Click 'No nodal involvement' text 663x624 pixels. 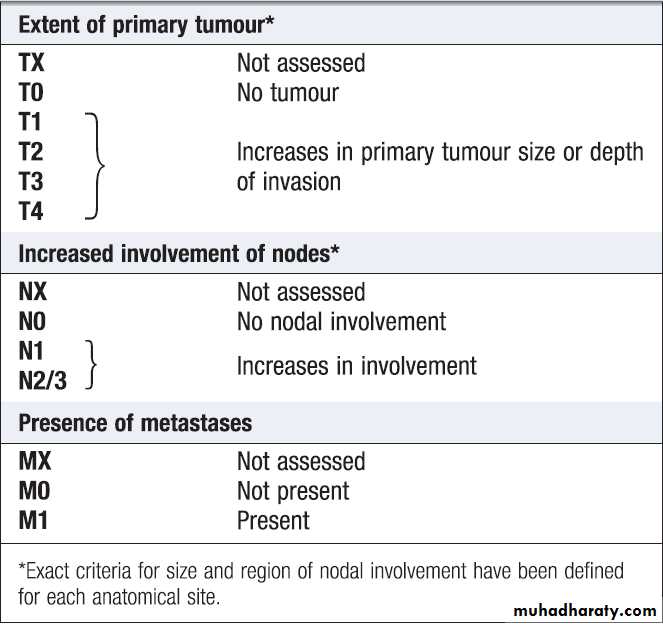coord(341,322)
